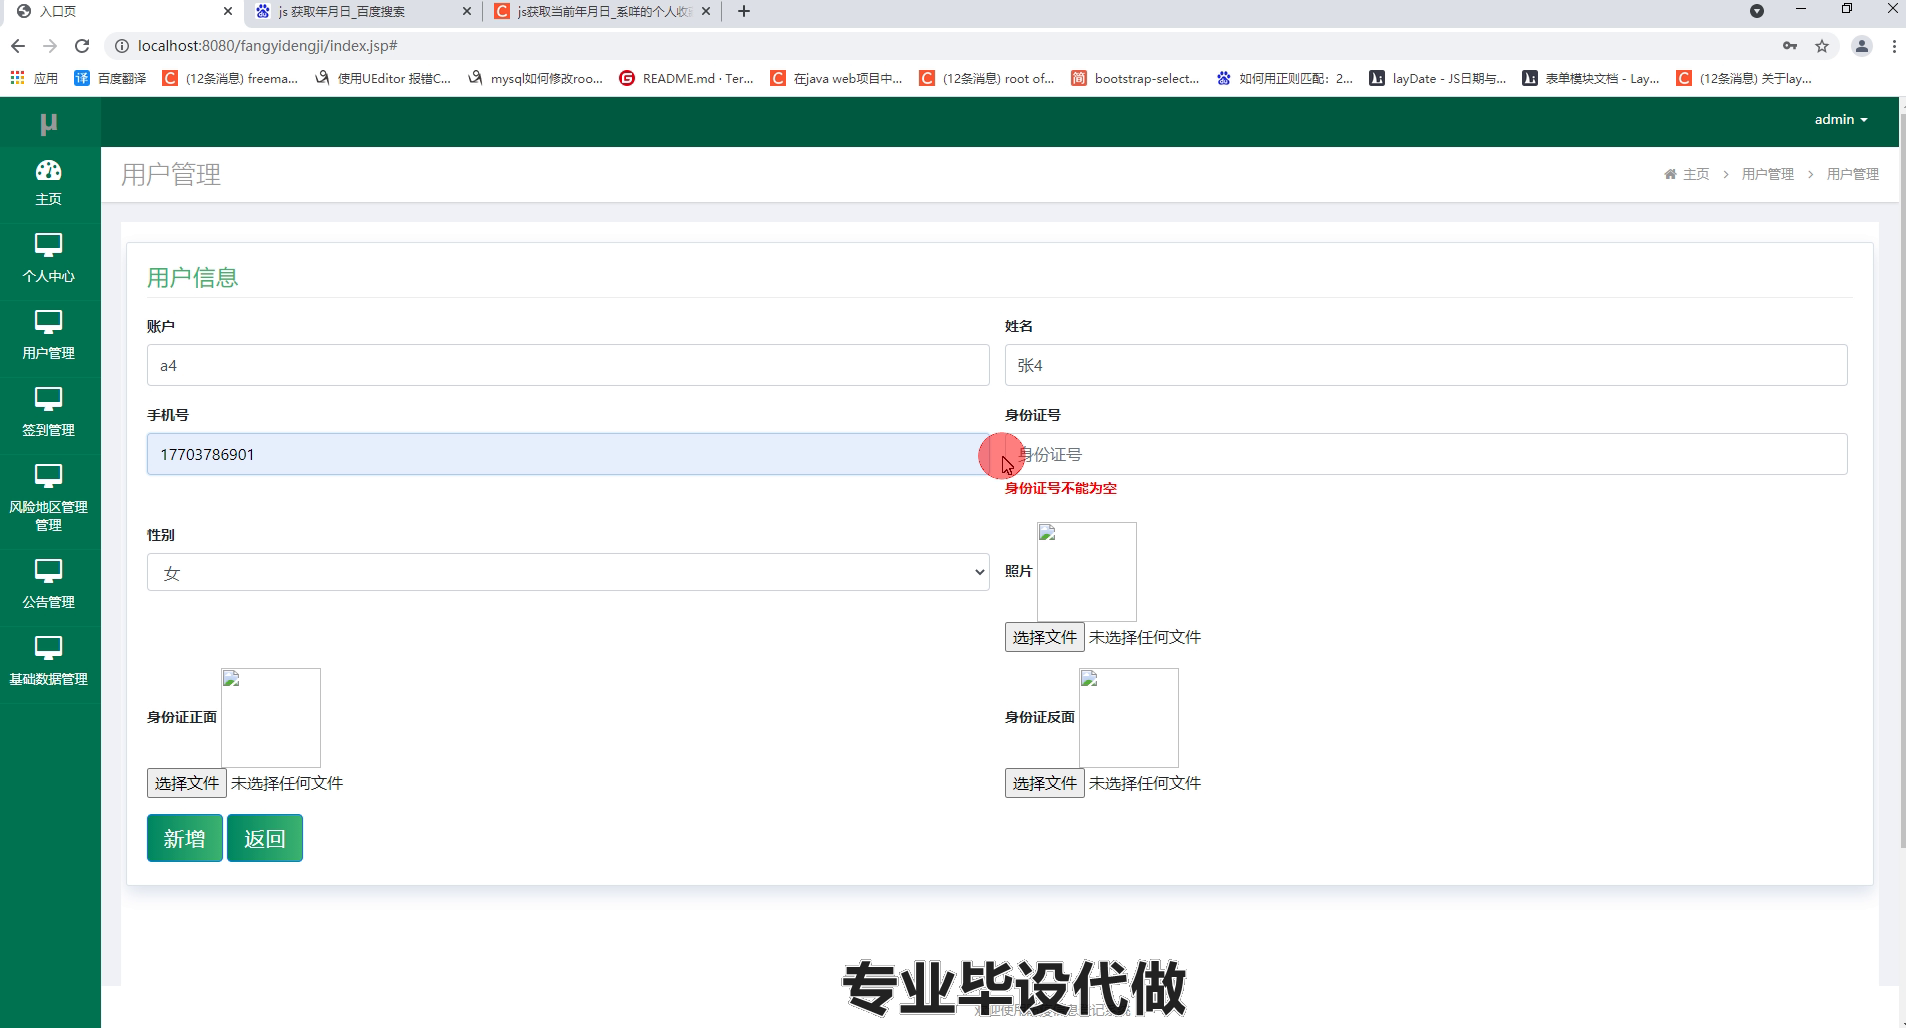The width and height of the screenshot is (1906, 1028).
Task: Open the 如何用正则匹配 bookmark
Action: [1285, 78]
